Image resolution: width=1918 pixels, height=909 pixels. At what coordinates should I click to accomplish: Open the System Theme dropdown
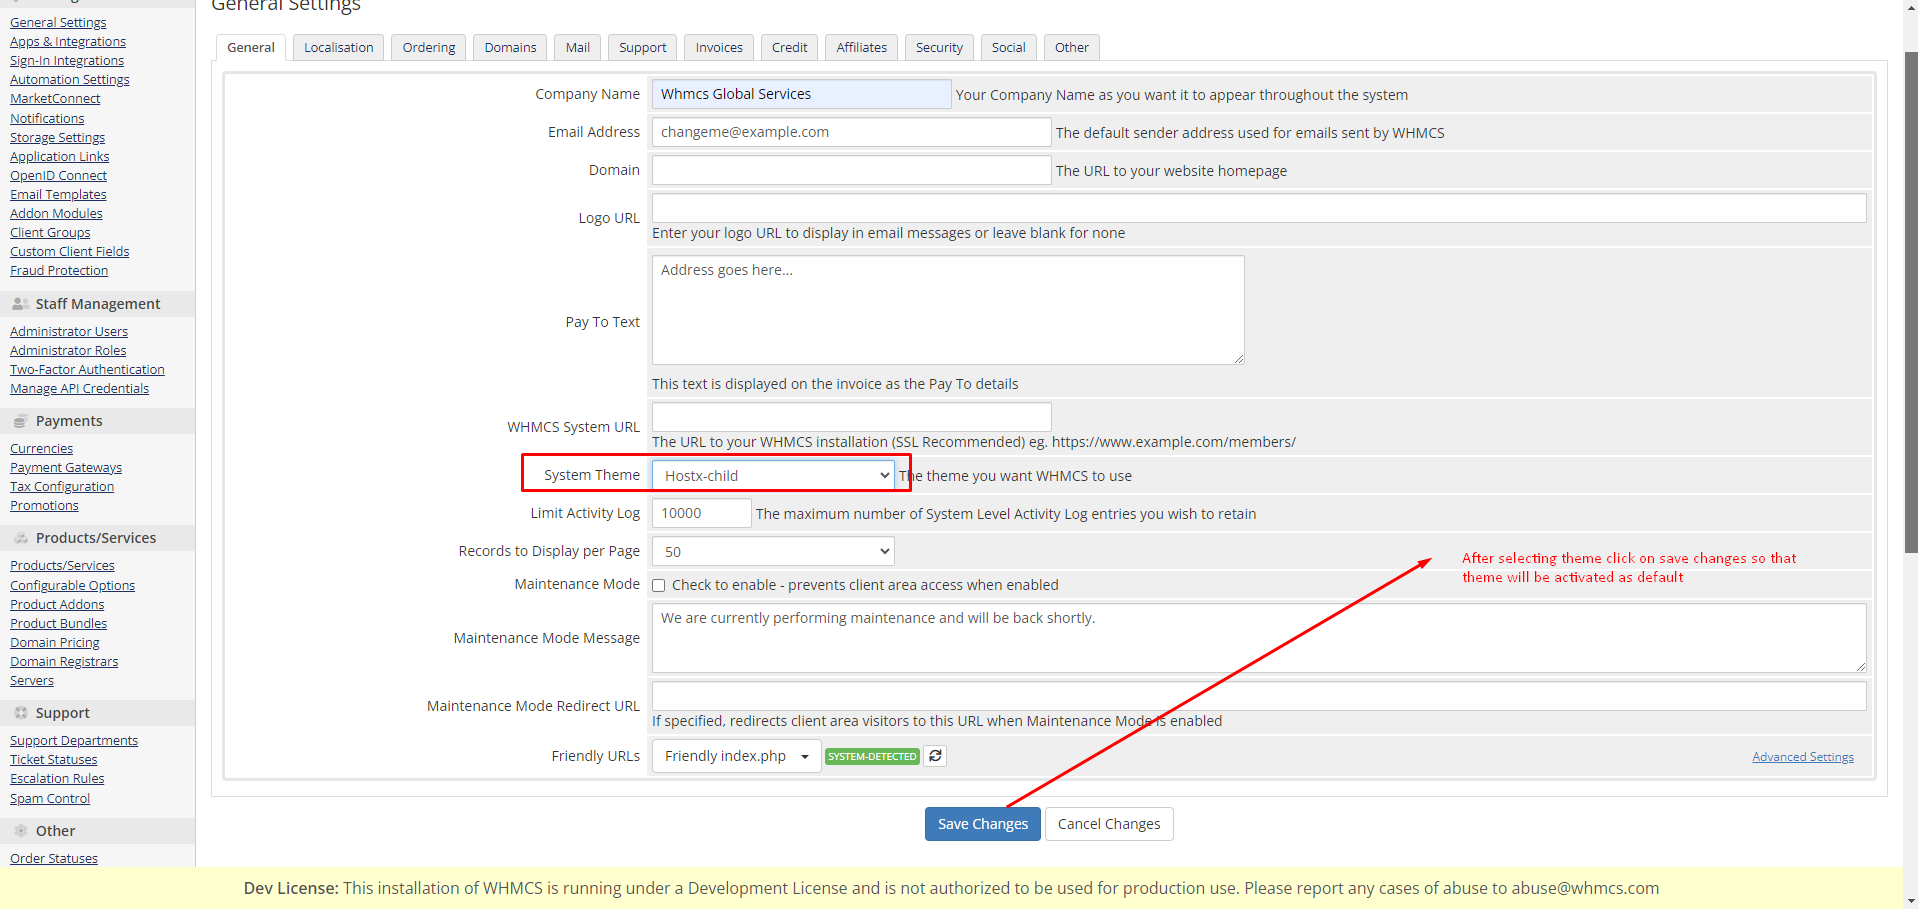pos(773,476)
